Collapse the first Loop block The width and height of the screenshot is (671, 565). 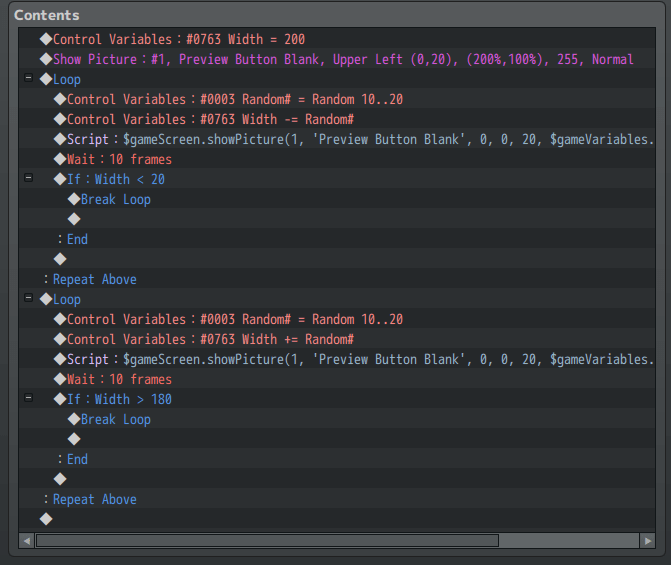(x=28, y=78)
